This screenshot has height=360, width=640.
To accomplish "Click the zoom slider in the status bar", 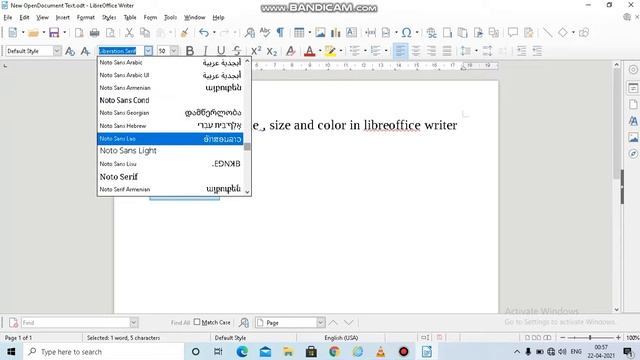I will click(x=590, y=338).
